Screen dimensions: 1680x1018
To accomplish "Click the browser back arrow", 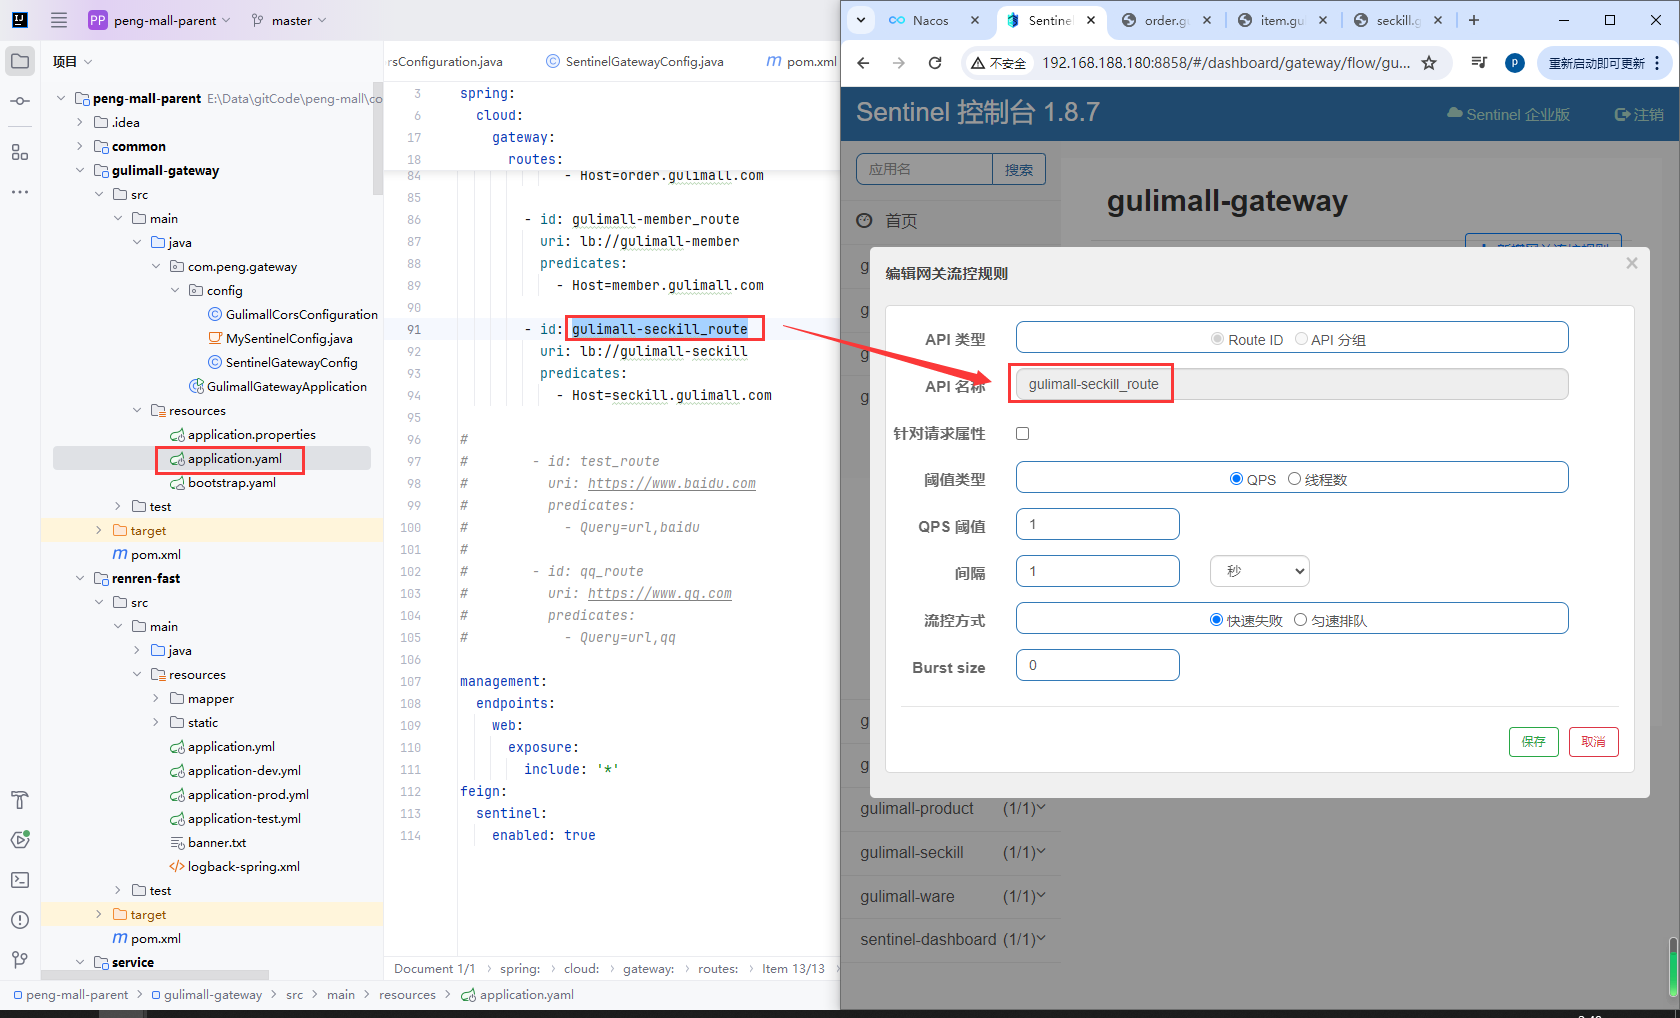I will 863,63.
